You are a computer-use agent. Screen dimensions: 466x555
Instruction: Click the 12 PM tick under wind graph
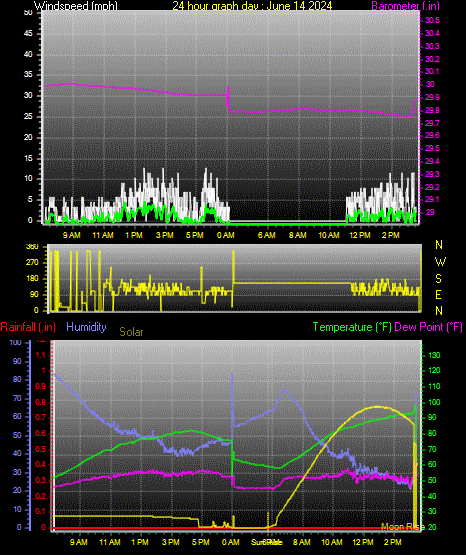click(x=360, y=235)
